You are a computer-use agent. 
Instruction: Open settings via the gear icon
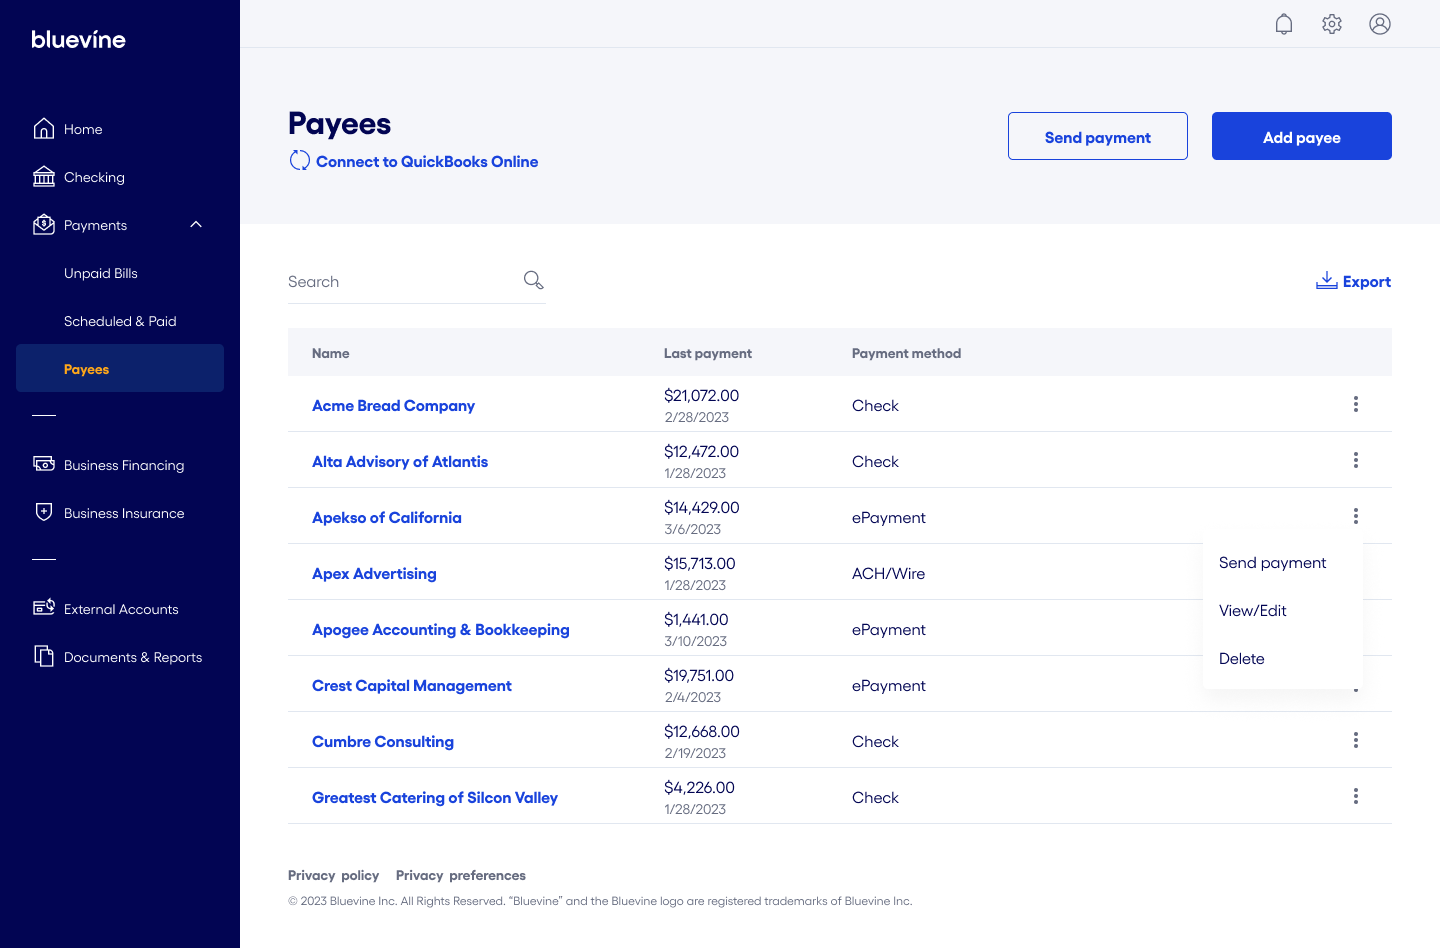1332,23
